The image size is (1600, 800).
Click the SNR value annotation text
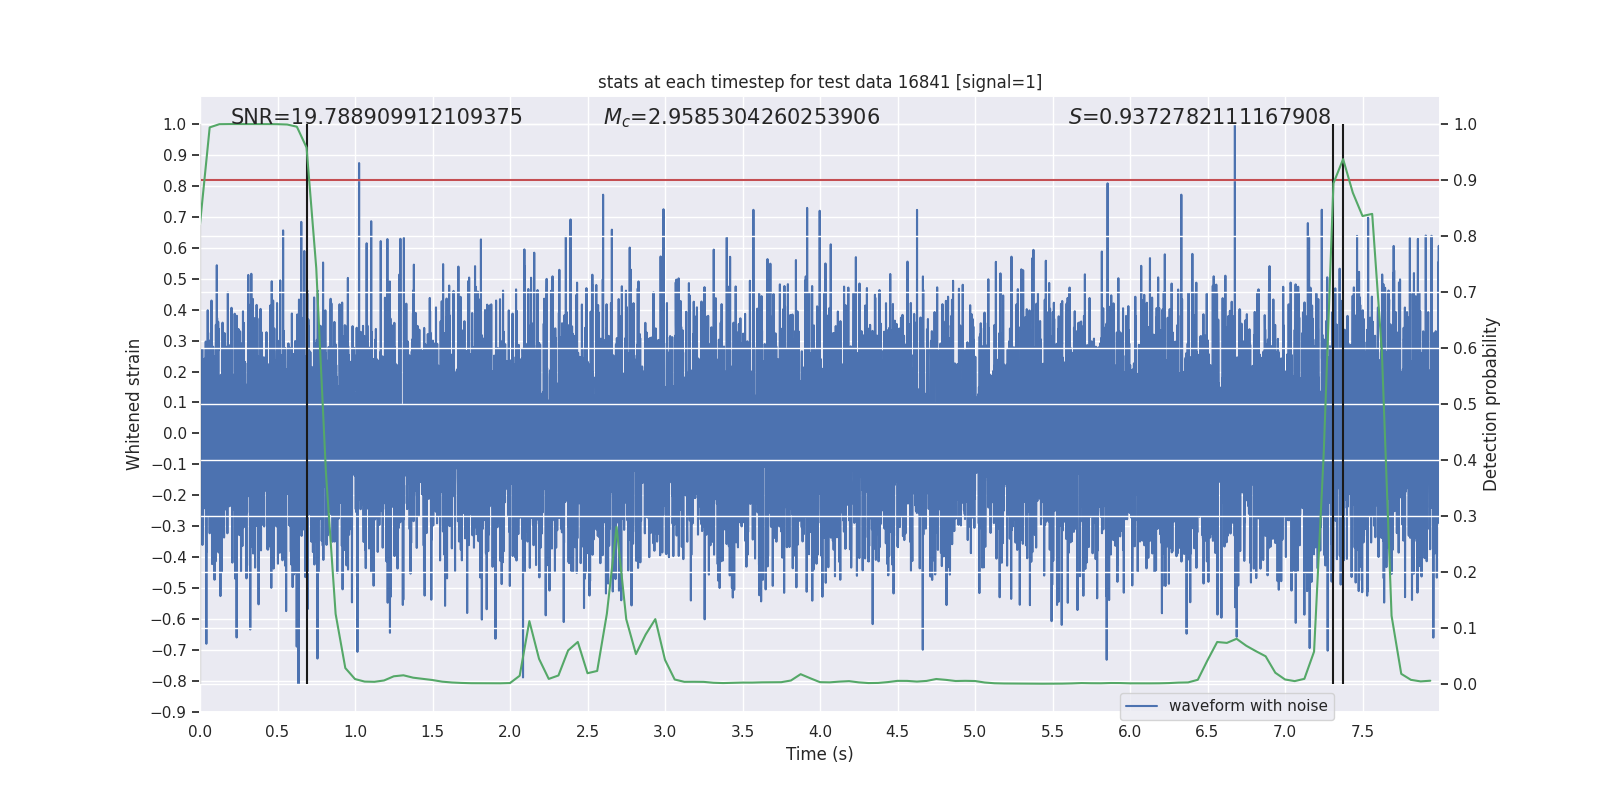click(x=376, y=117)
